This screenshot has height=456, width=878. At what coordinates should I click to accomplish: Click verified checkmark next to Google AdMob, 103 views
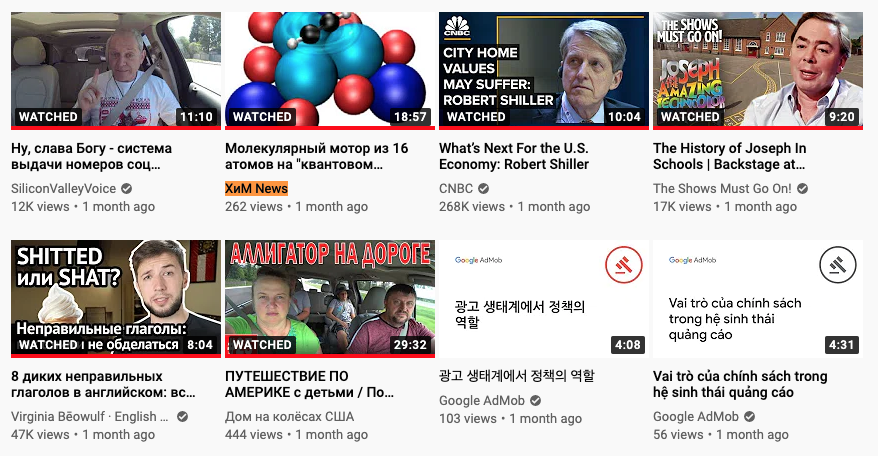click(535, 401)
